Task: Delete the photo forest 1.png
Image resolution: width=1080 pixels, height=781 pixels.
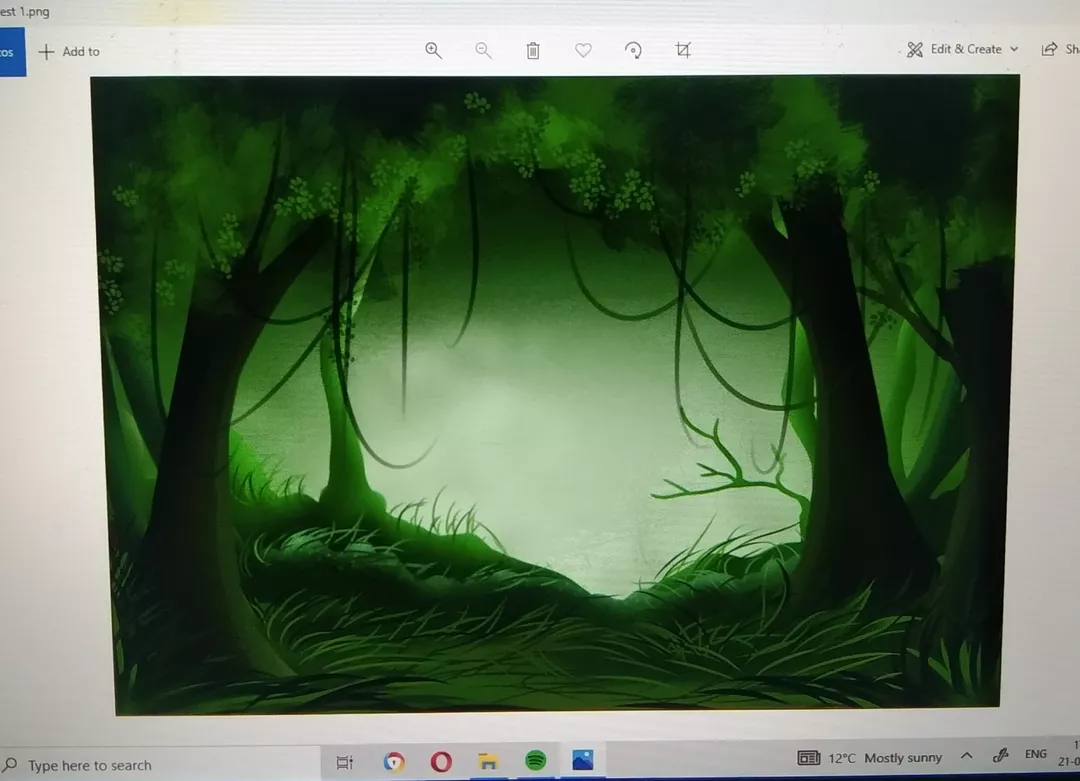Action: 533,50
